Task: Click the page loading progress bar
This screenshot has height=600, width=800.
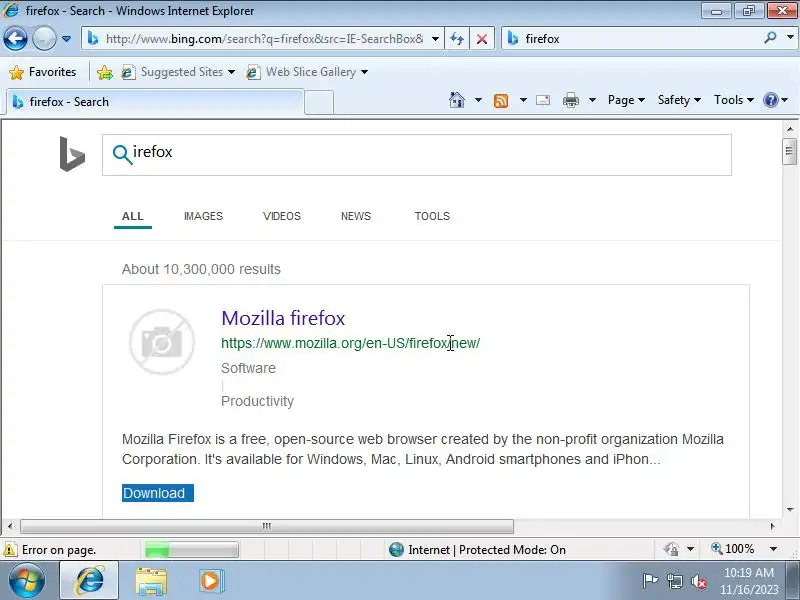Action: (191, 550)
